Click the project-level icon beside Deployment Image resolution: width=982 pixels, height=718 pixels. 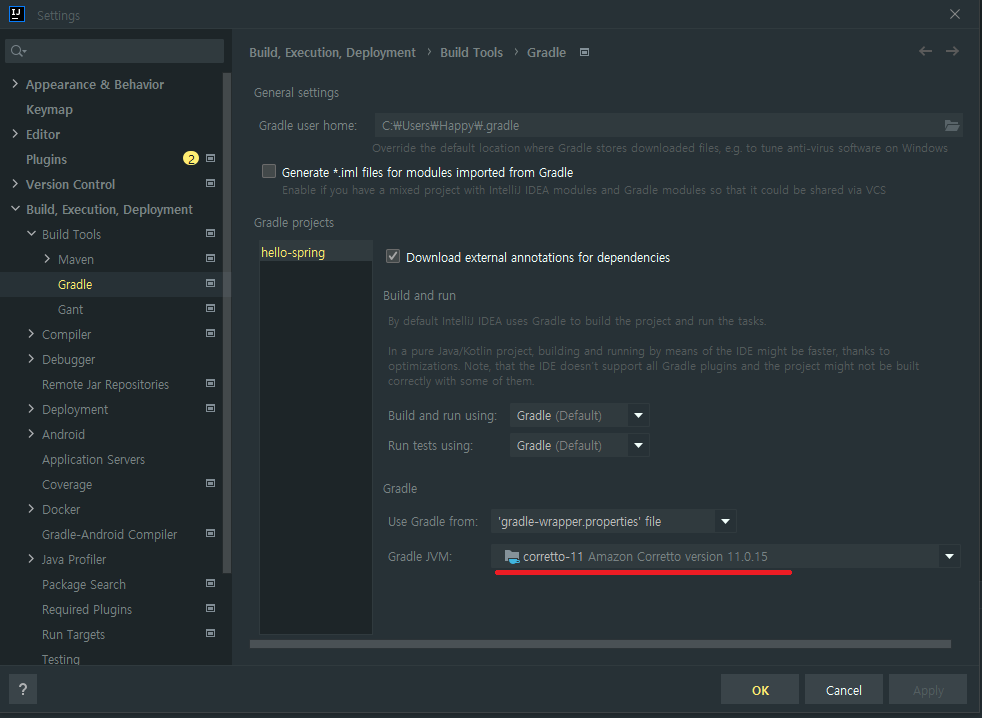pos(210,409)
